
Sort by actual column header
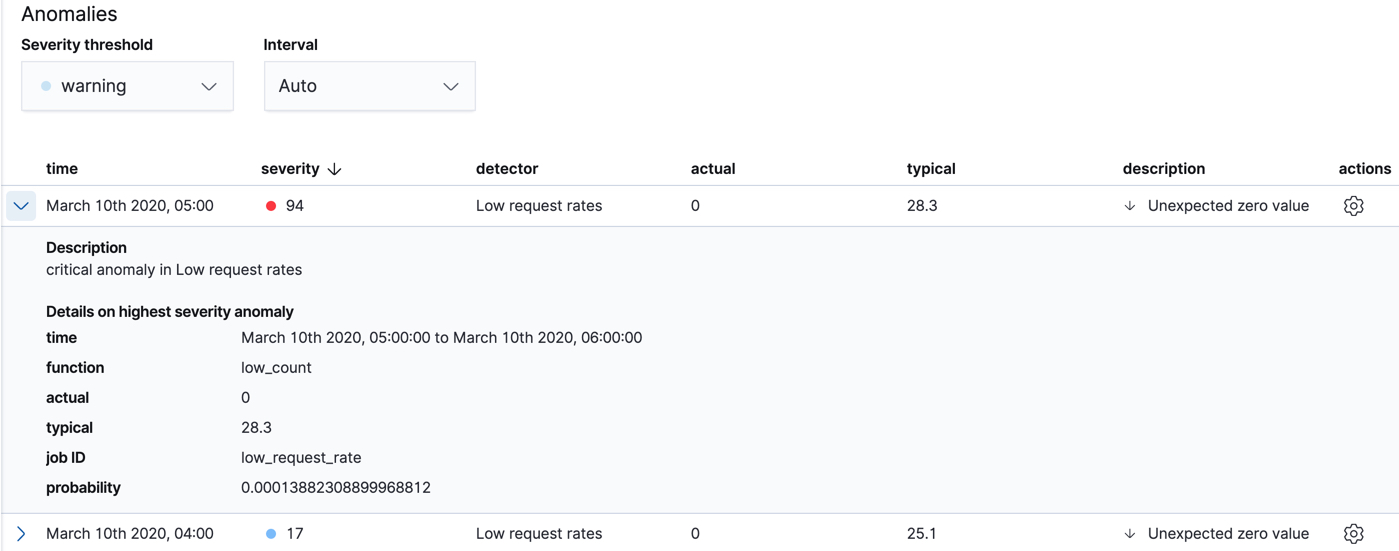coord(713,169)
